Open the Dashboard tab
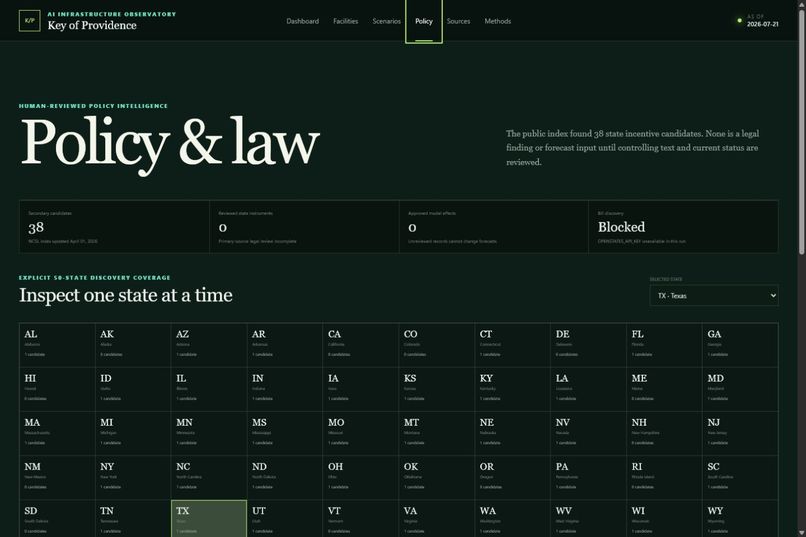 pos(302,21)
